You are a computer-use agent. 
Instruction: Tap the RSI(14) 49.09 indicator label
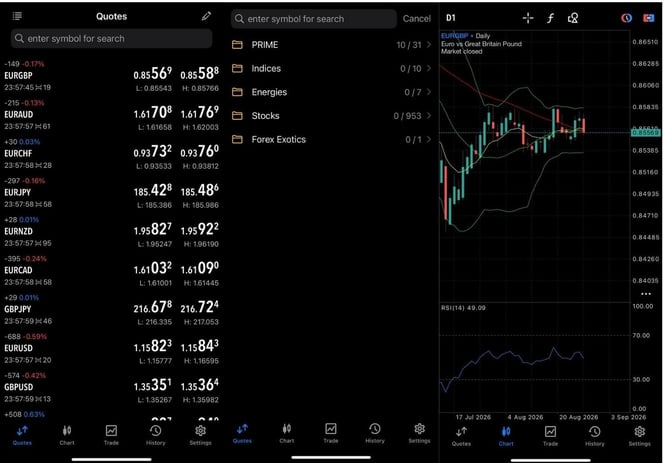click(463, 308)
